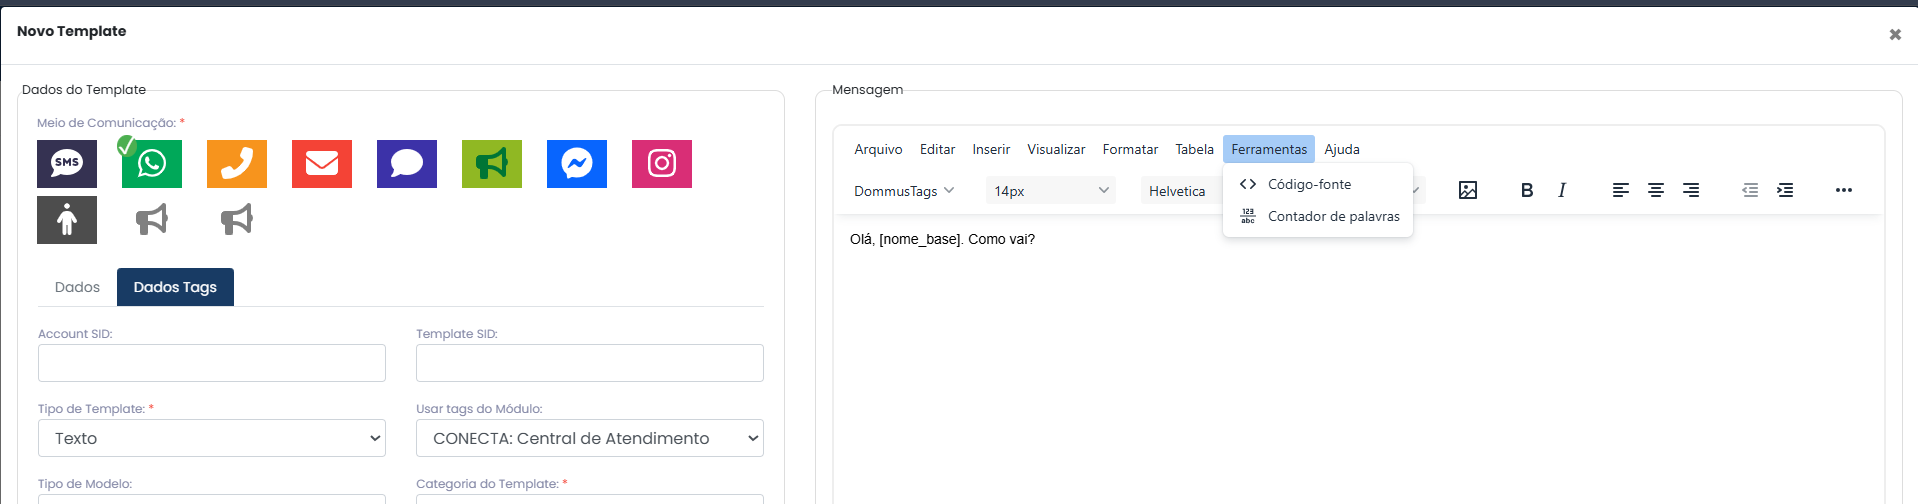Choose Contador de palavras menu entry
Screen dimensions: 1918x504
[x=1318, y=216]
